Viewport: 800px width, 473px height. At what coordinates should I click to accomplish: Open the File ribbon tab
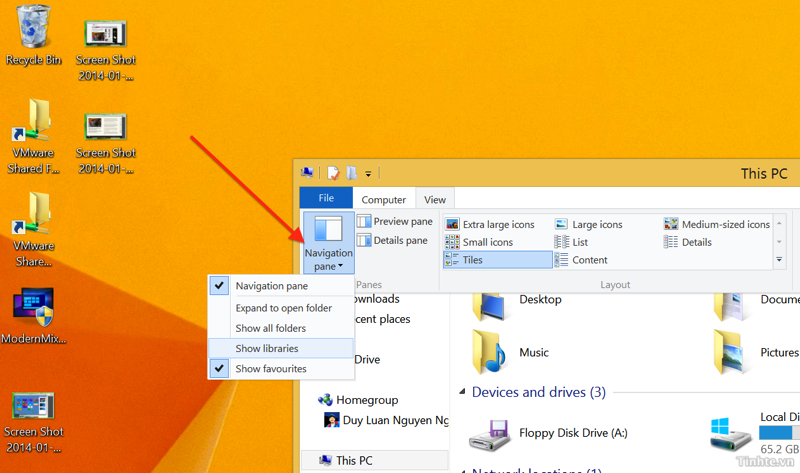click(x=326, y=198)
